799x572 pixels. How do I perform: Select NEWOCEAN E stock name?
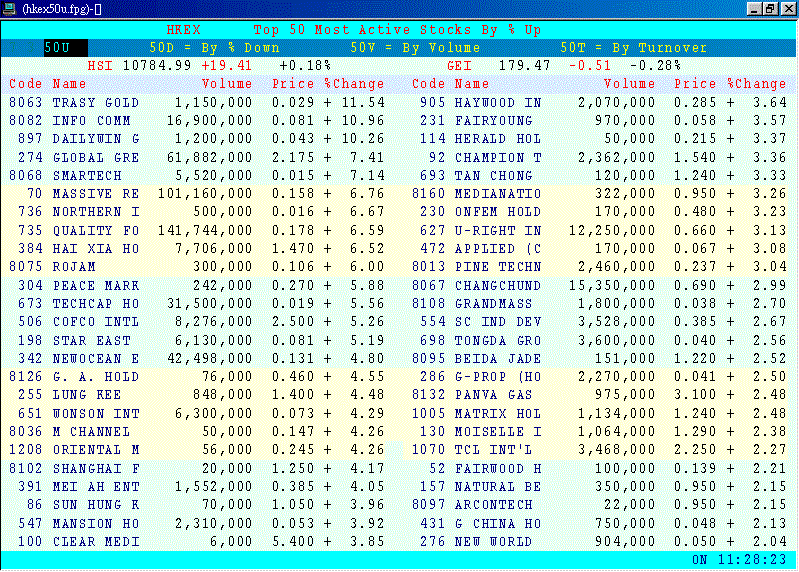click(x=96, y=359)
